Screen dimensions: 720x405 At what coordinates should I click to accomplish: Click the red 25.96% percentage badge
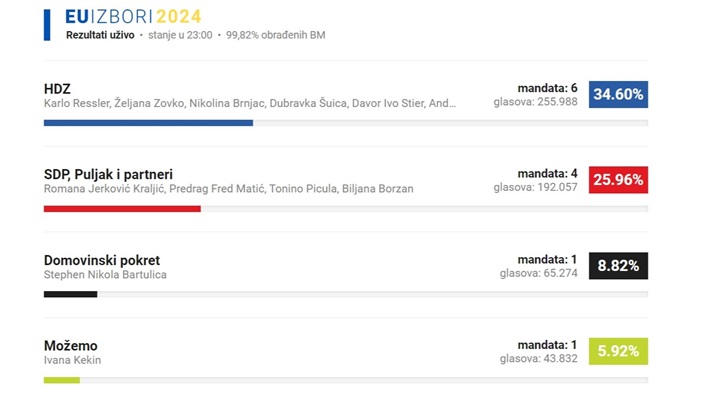pyautogui.click(x=618, y=180)
